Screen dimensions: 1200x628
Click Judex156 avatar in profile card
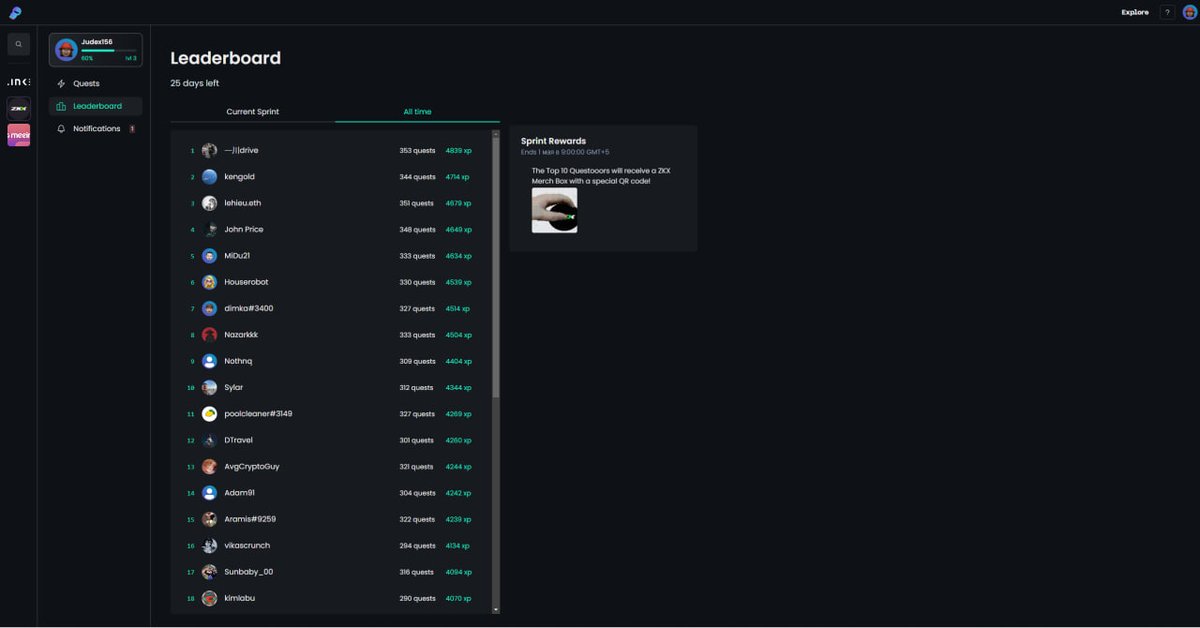[66, 50]
